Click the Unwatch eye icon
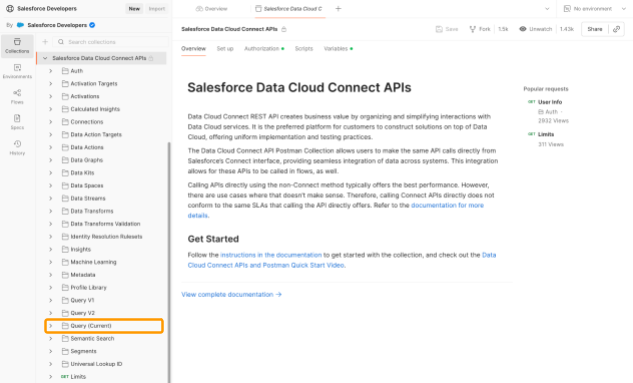 (523, 29)
